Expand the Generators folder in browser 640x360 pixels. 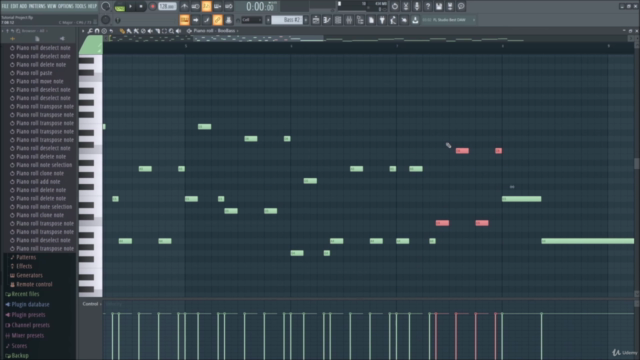pyautogui.click(x=29, y=276)
